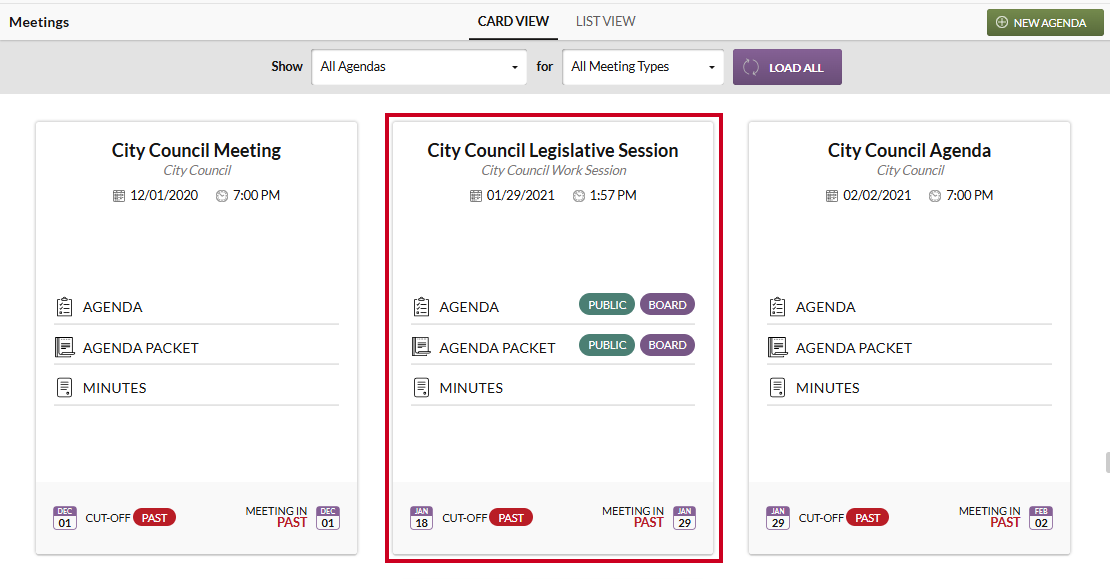
Task: Click calendar icon beside 12/01/2020
Action: tap(119, 195)
